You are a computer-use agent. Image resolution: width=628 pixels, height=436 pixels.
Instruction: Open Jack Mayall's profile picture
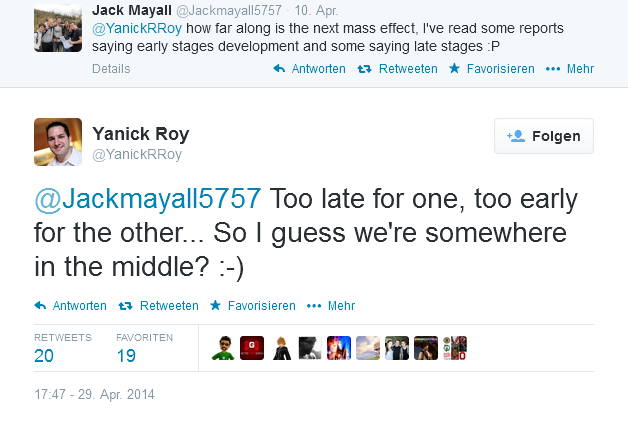tap(58, 28)
